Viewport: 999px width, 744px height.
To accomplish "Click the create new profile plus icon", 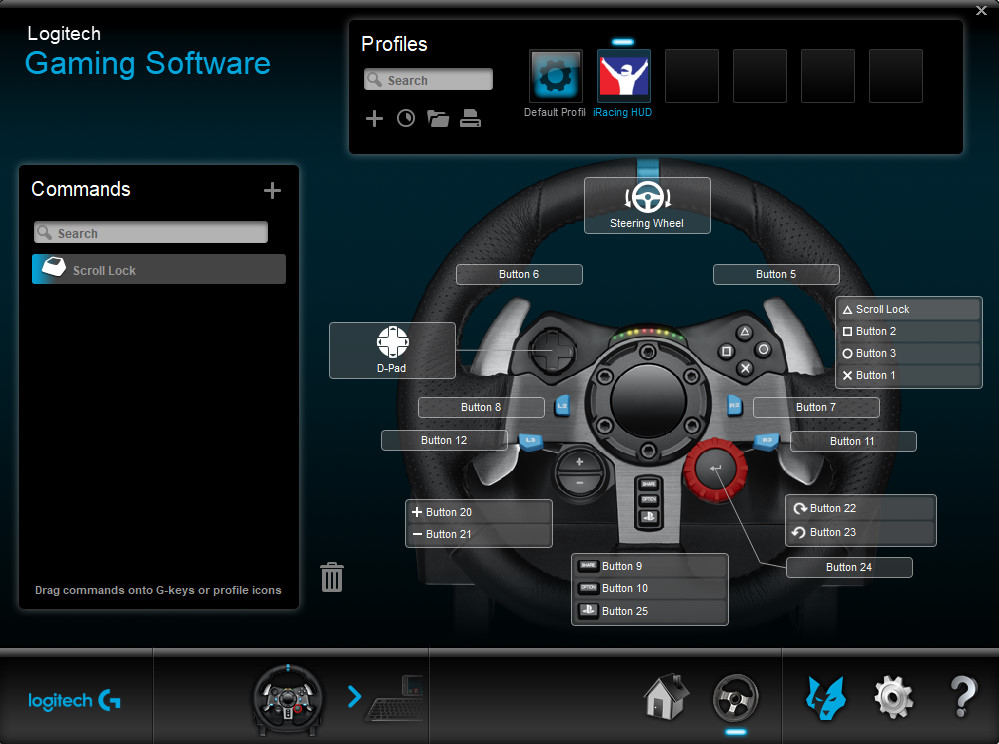I will [374, 119].
